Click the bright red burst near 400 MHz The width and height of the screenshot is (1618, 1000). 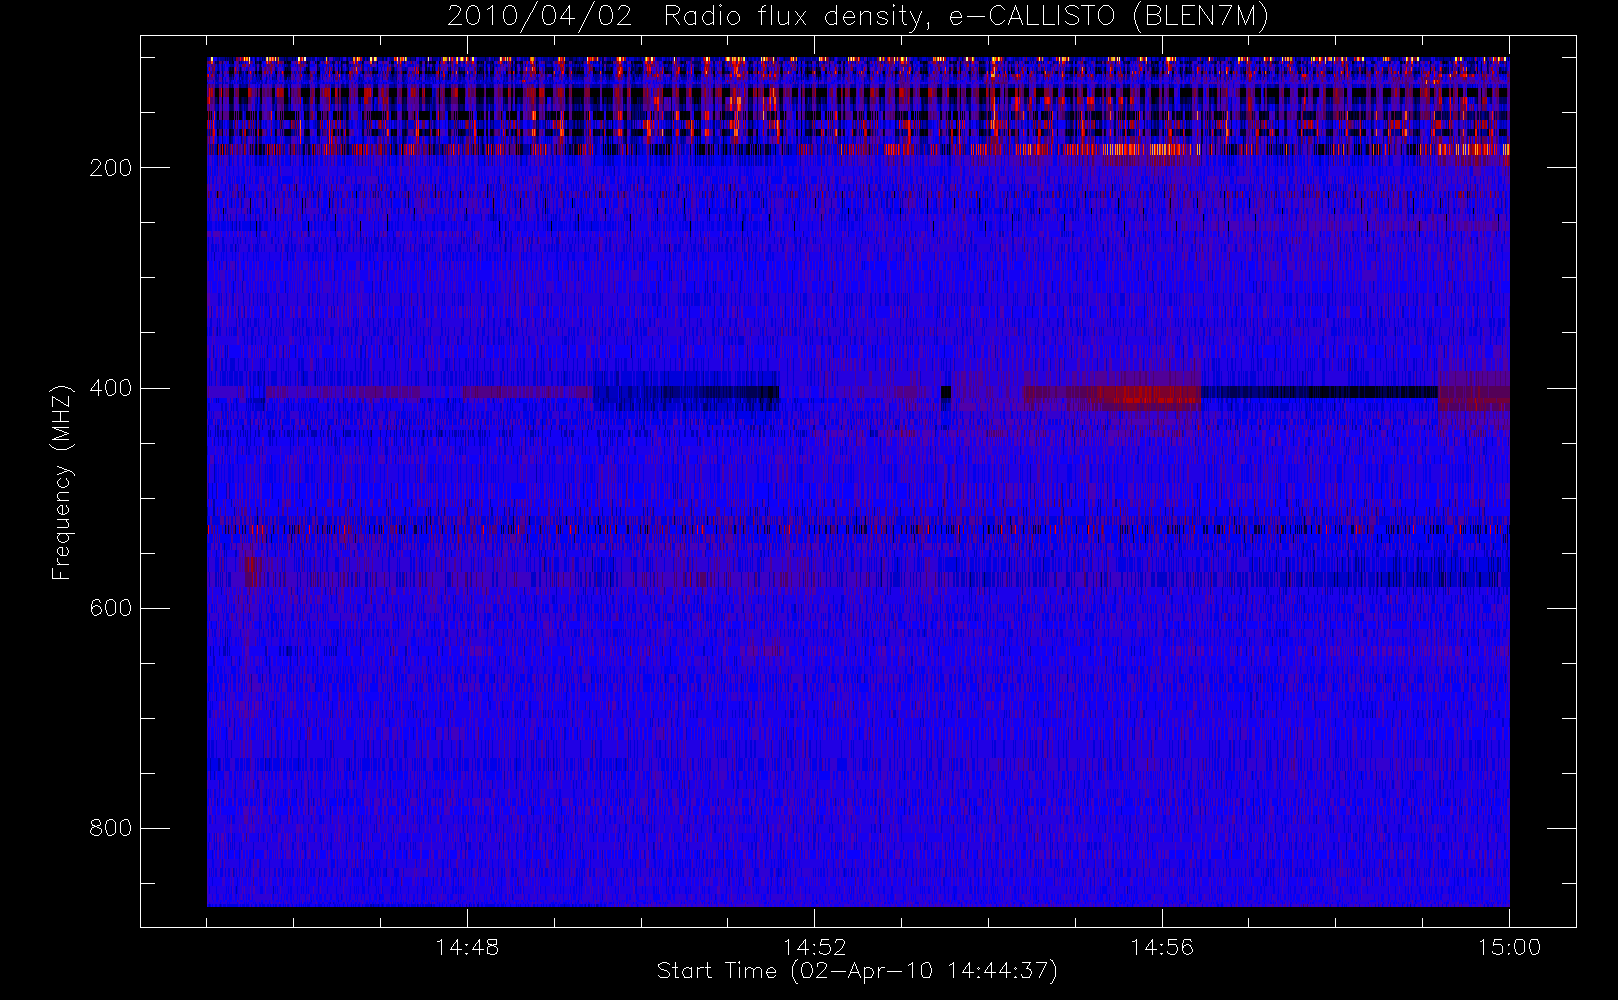click(1148, 394)
